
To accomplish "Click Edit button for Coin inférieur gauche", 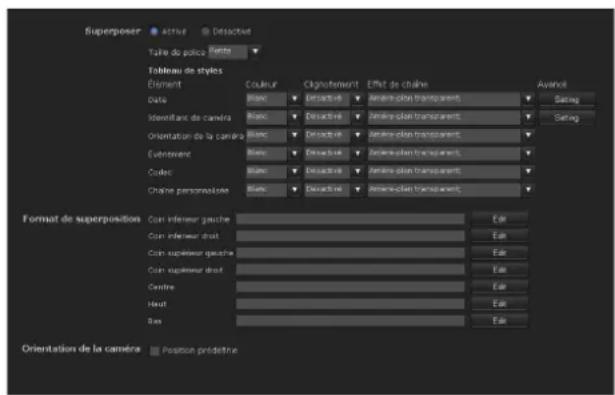I will click(x=499, y=219).
